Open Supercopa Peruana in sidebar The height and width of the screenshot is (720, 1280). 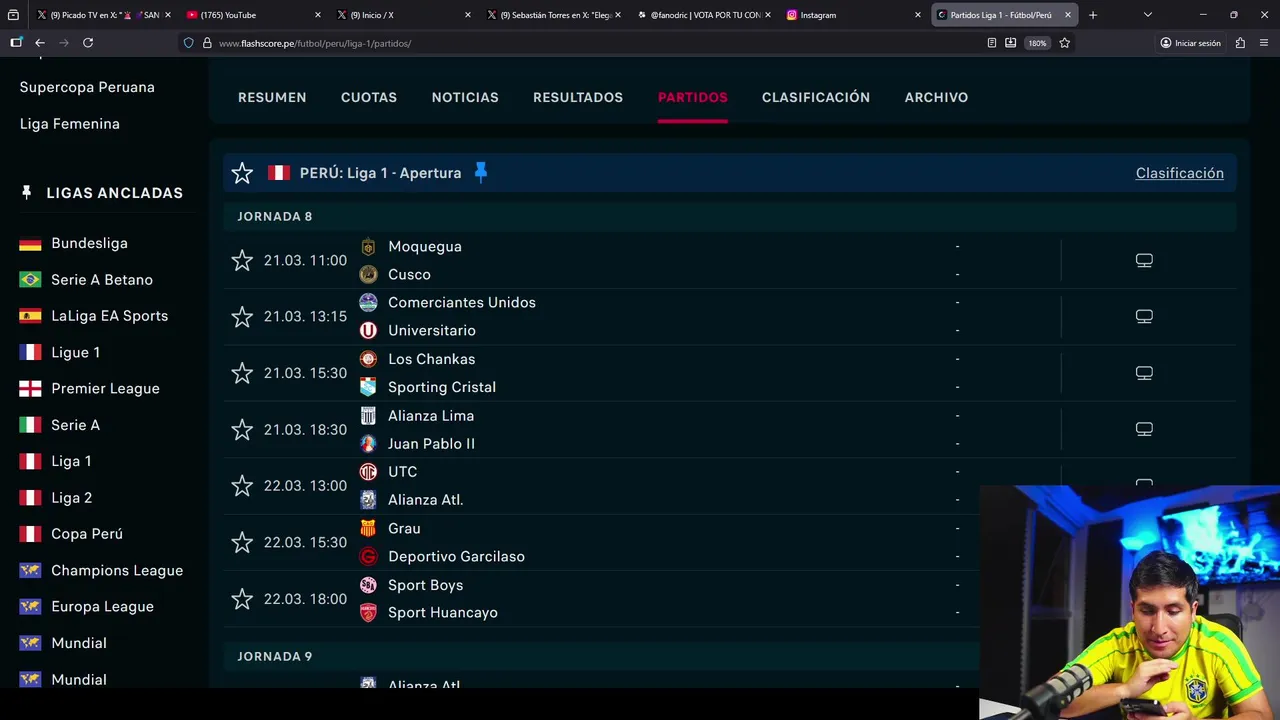(87, 87)
